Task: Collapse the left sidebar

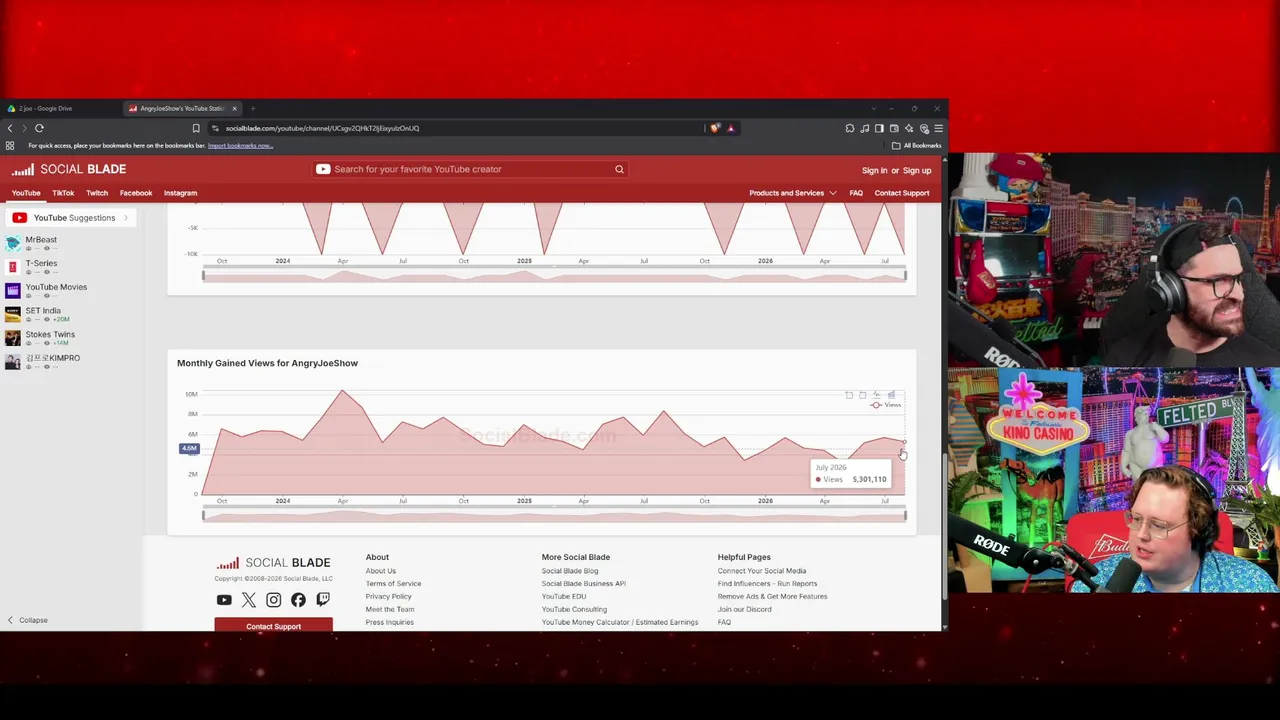Action: click(27, 620)
